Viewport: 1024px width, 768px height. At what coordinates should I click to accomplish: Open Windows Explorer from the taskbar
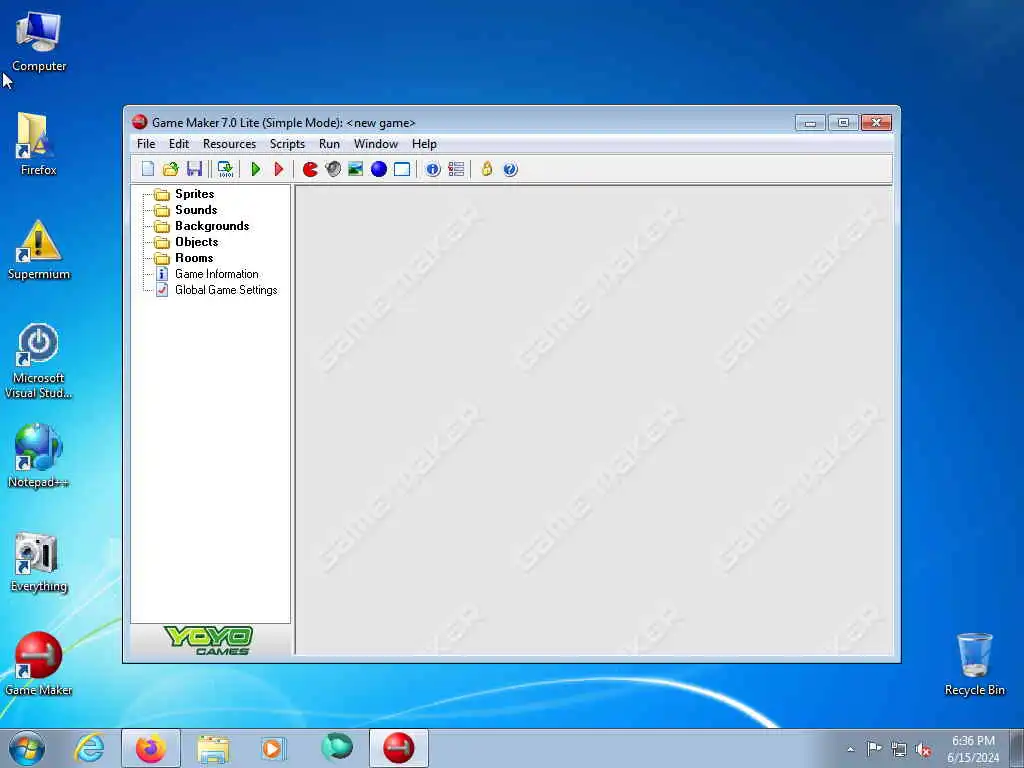click(x=213, y=748)
